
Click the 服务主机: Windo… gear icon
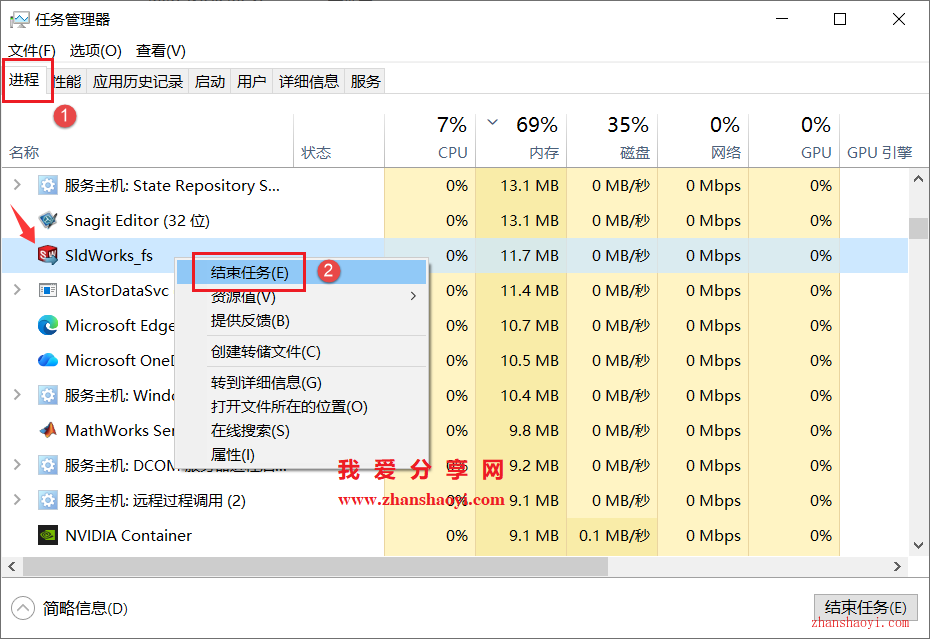[47, 395]
